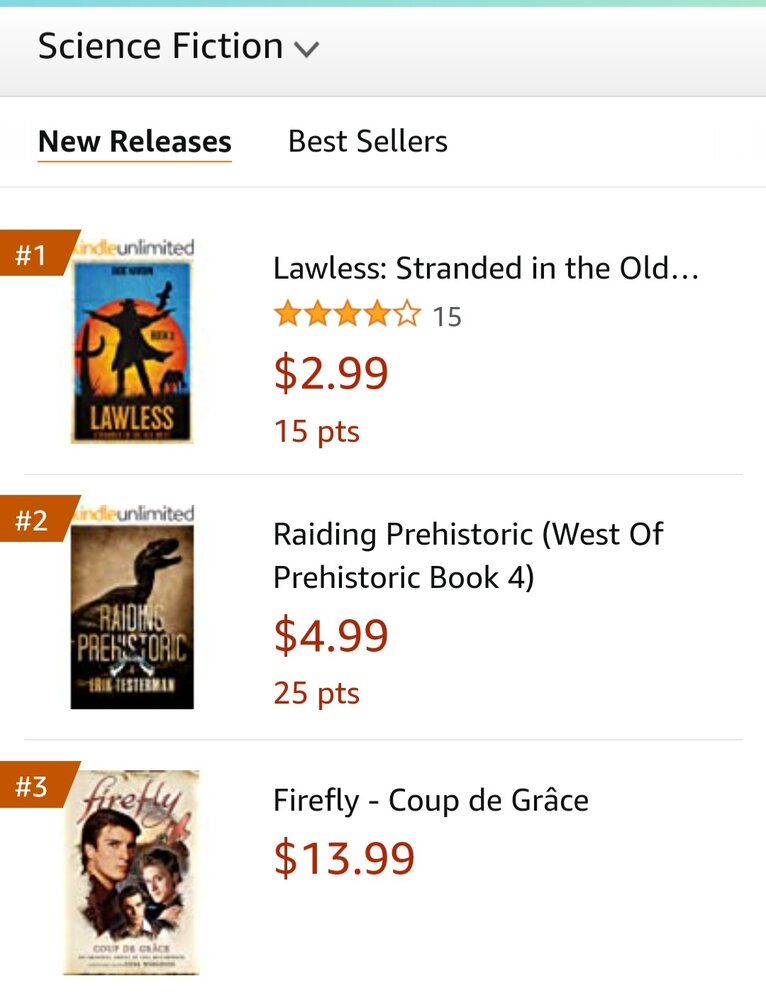Click the $2.99 price for Lawless
Viewport: 766px width, 1000px height.
pyautogui.click(x=330, y=372)
